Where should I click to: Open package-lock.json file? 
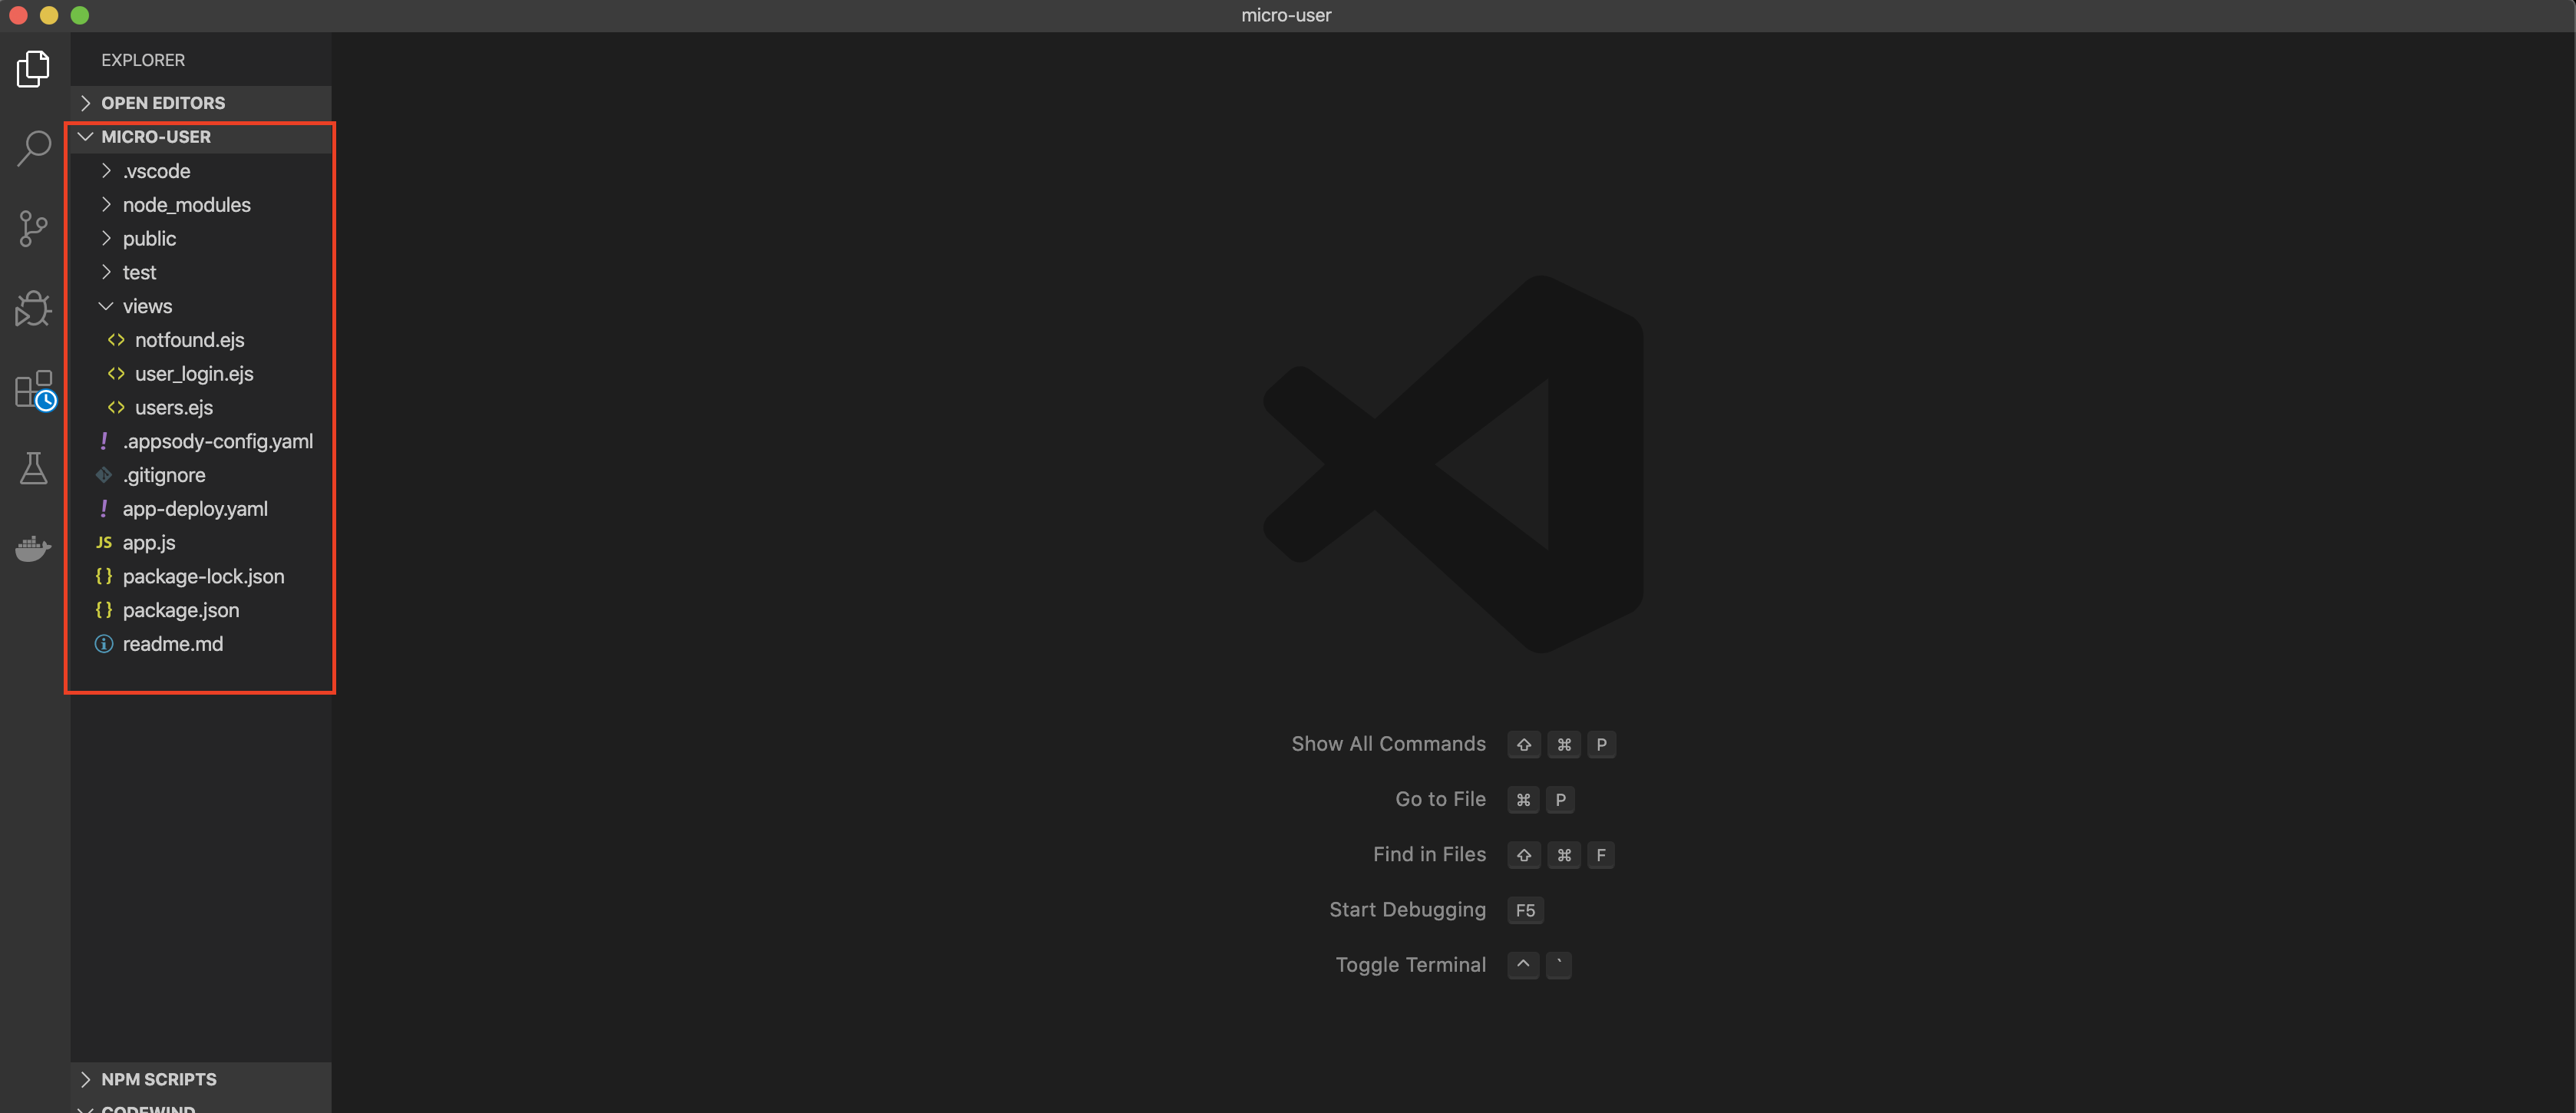(203, 577)
